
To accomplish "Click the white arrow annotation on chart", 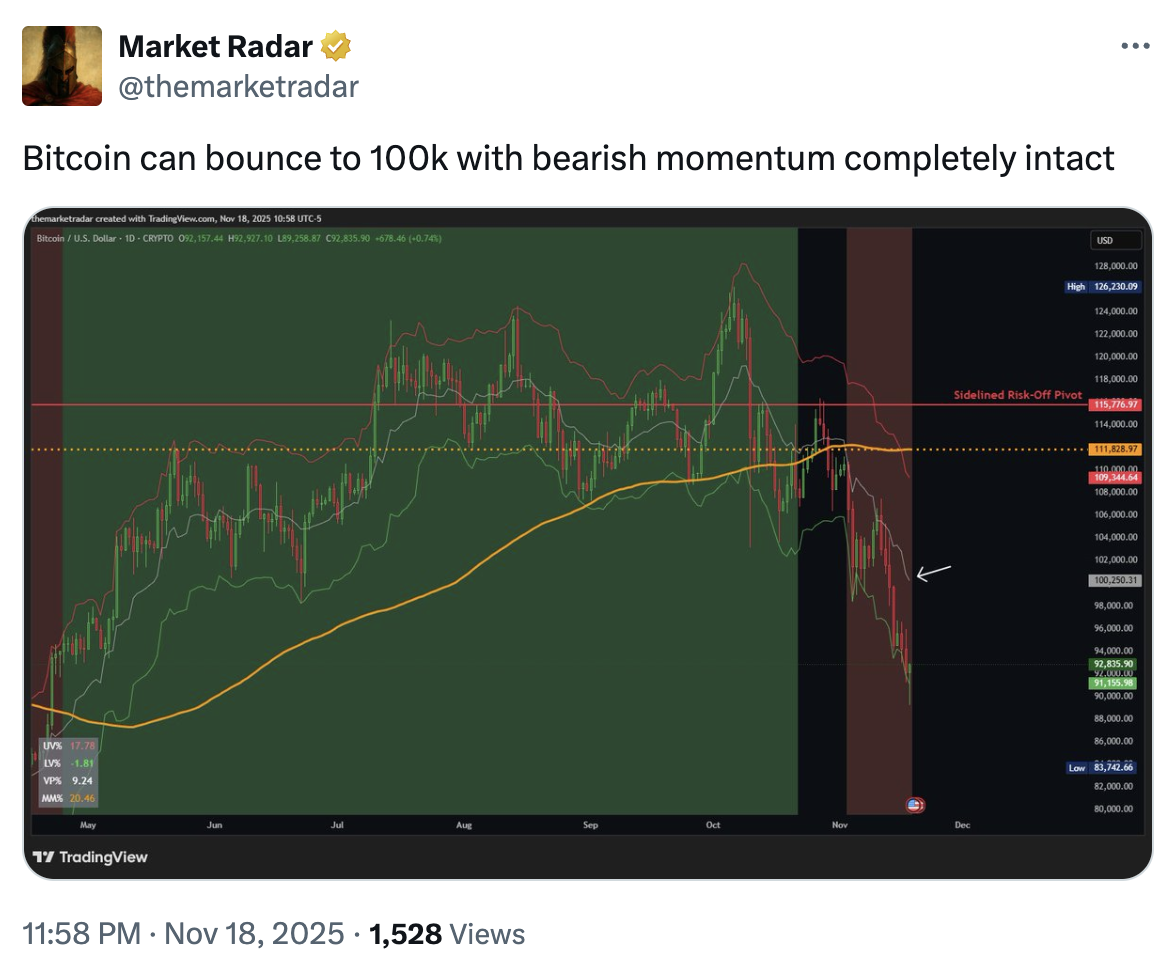I will 933,572.
